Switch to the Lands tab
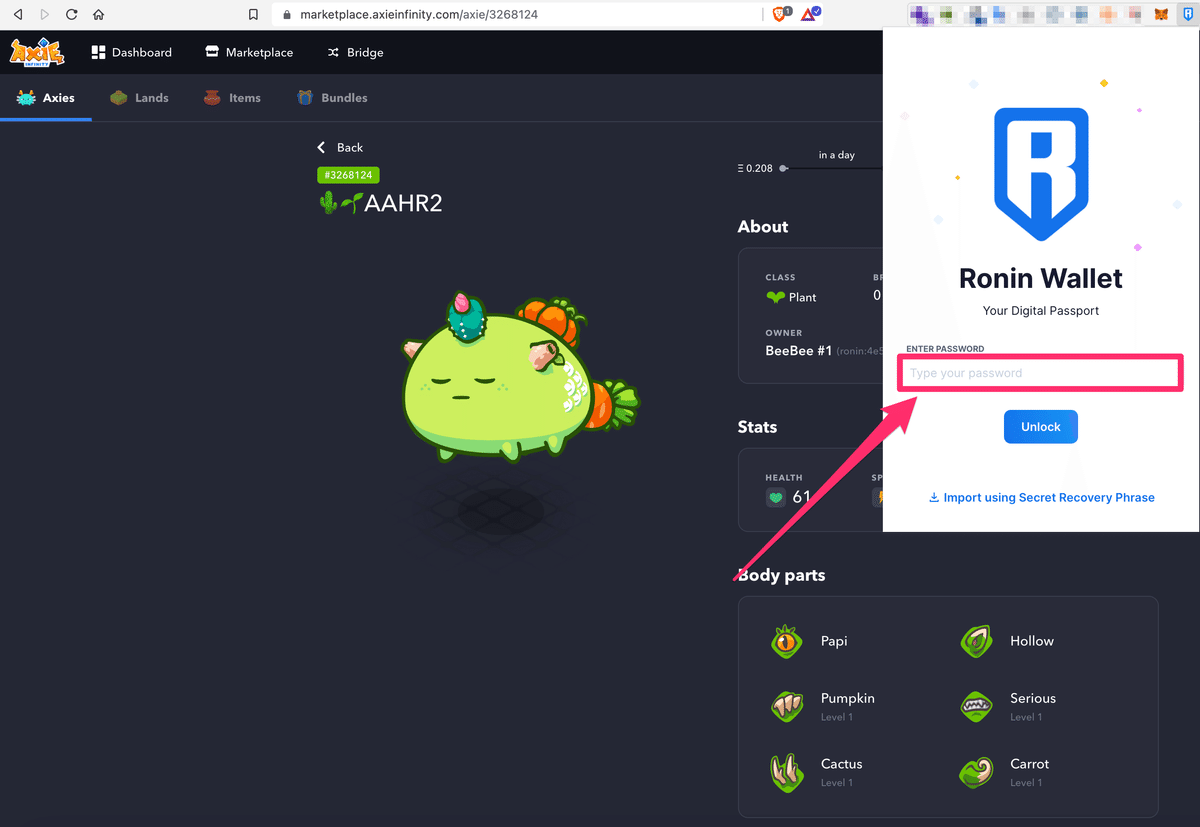 coord(139,97)
